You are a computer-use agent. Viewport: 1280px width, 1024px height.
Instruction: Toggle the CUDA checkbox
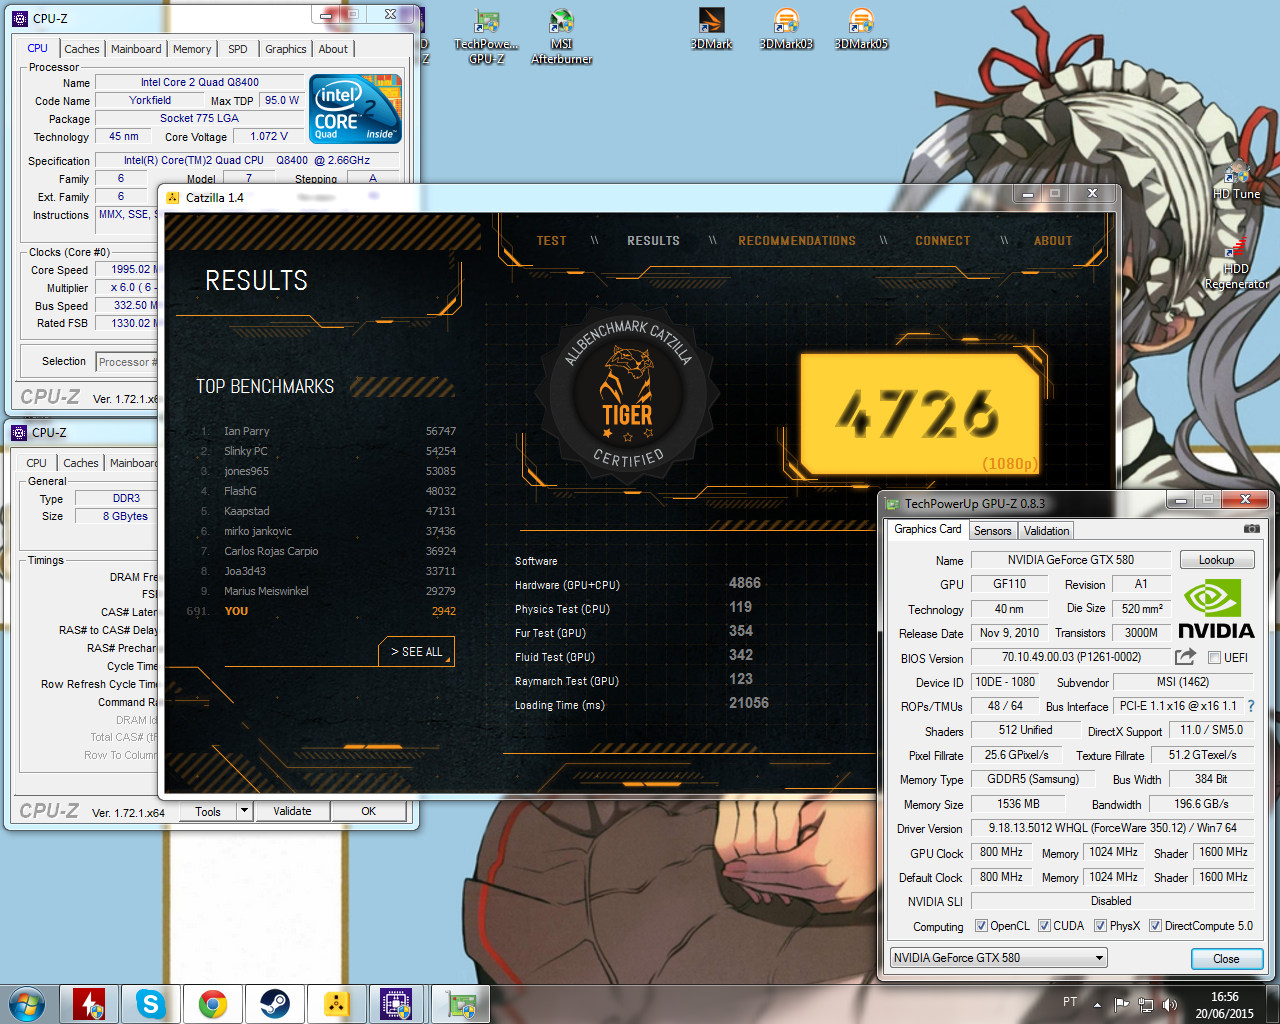click(x=1044, y=926)
